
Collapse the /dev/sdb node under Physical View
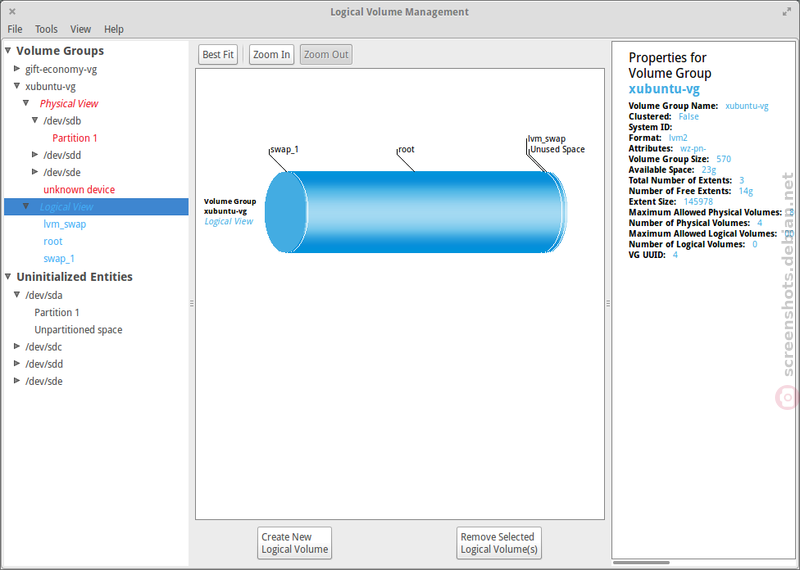35,120
